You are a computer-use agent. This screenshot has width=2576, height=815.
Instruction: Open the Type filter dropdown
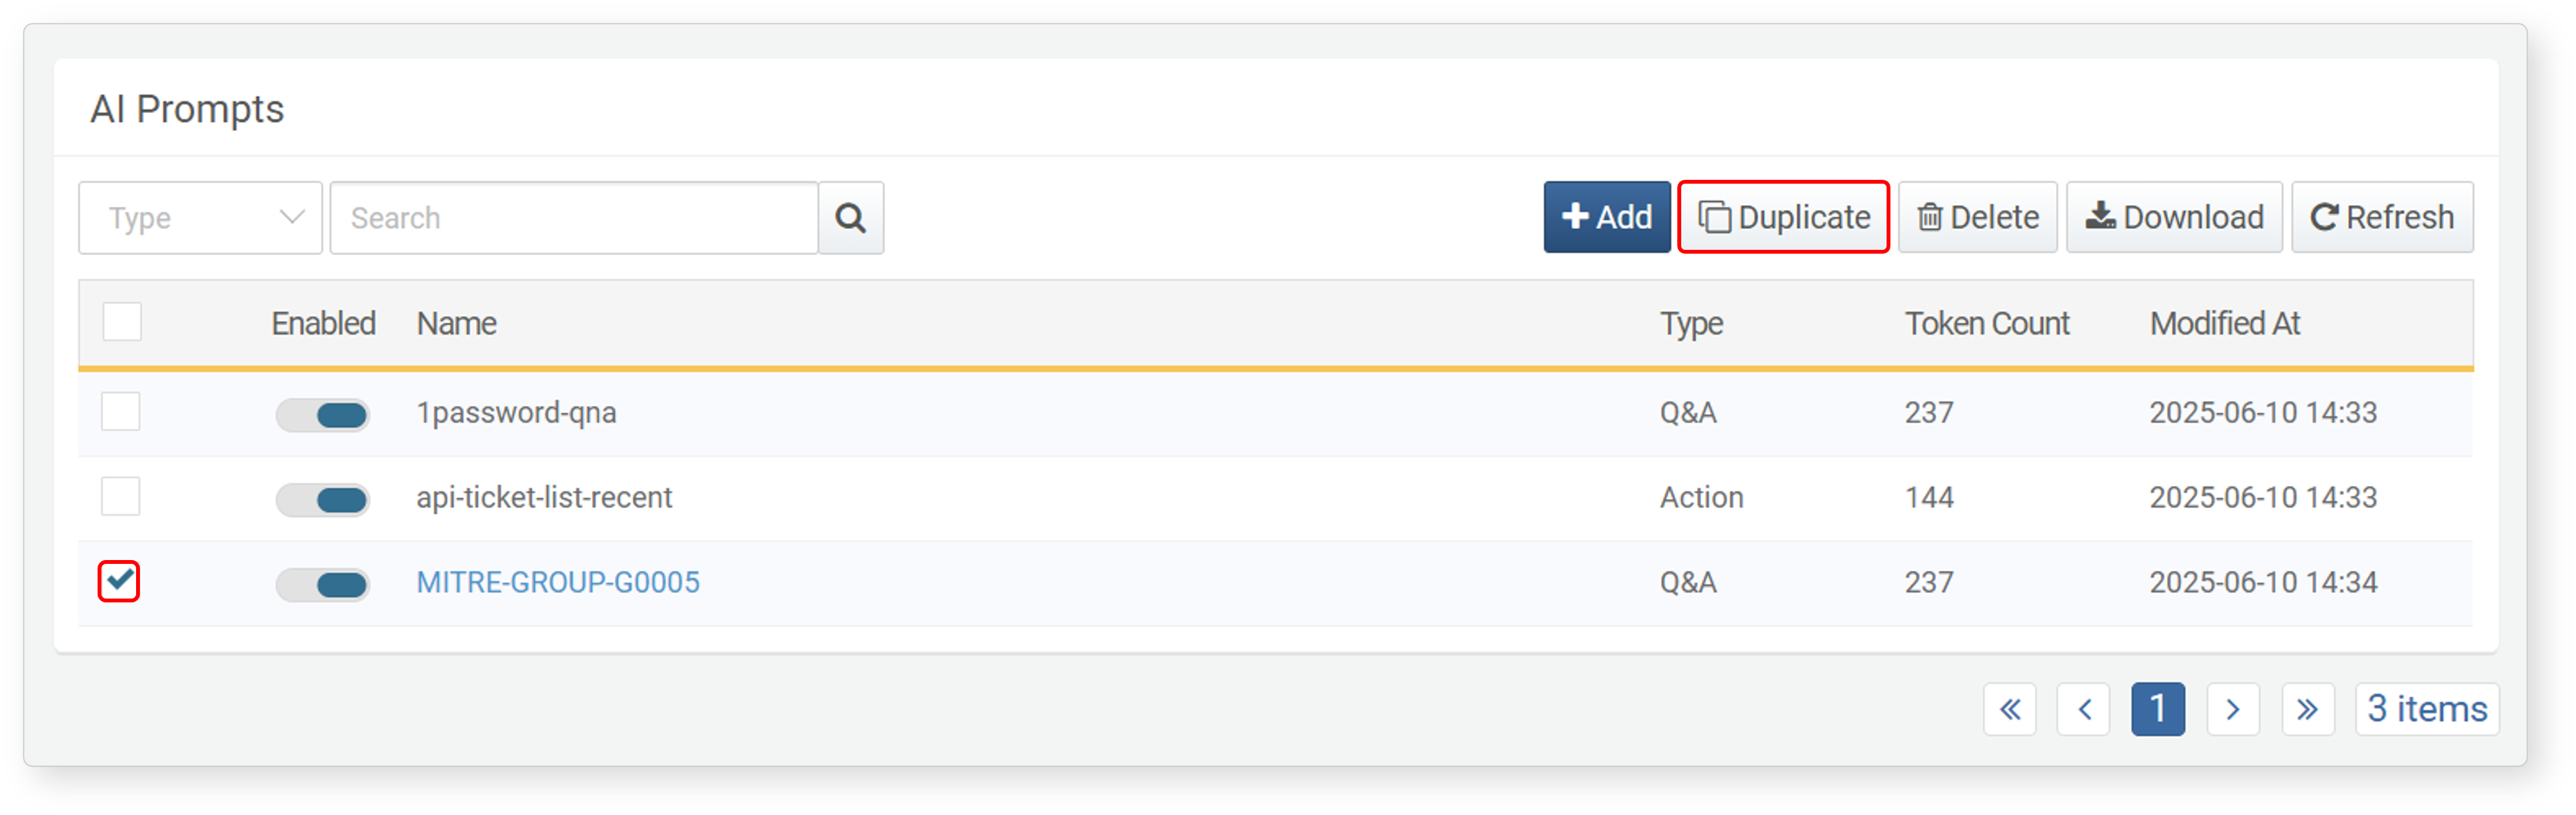pyautogui.click(x=201, y=217)
